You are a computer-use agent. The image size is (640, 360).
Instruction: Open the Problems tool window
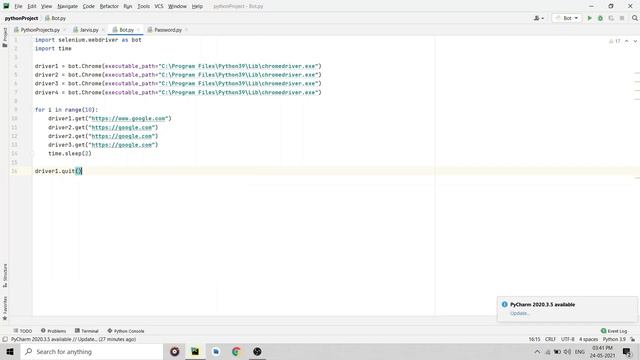53,331
